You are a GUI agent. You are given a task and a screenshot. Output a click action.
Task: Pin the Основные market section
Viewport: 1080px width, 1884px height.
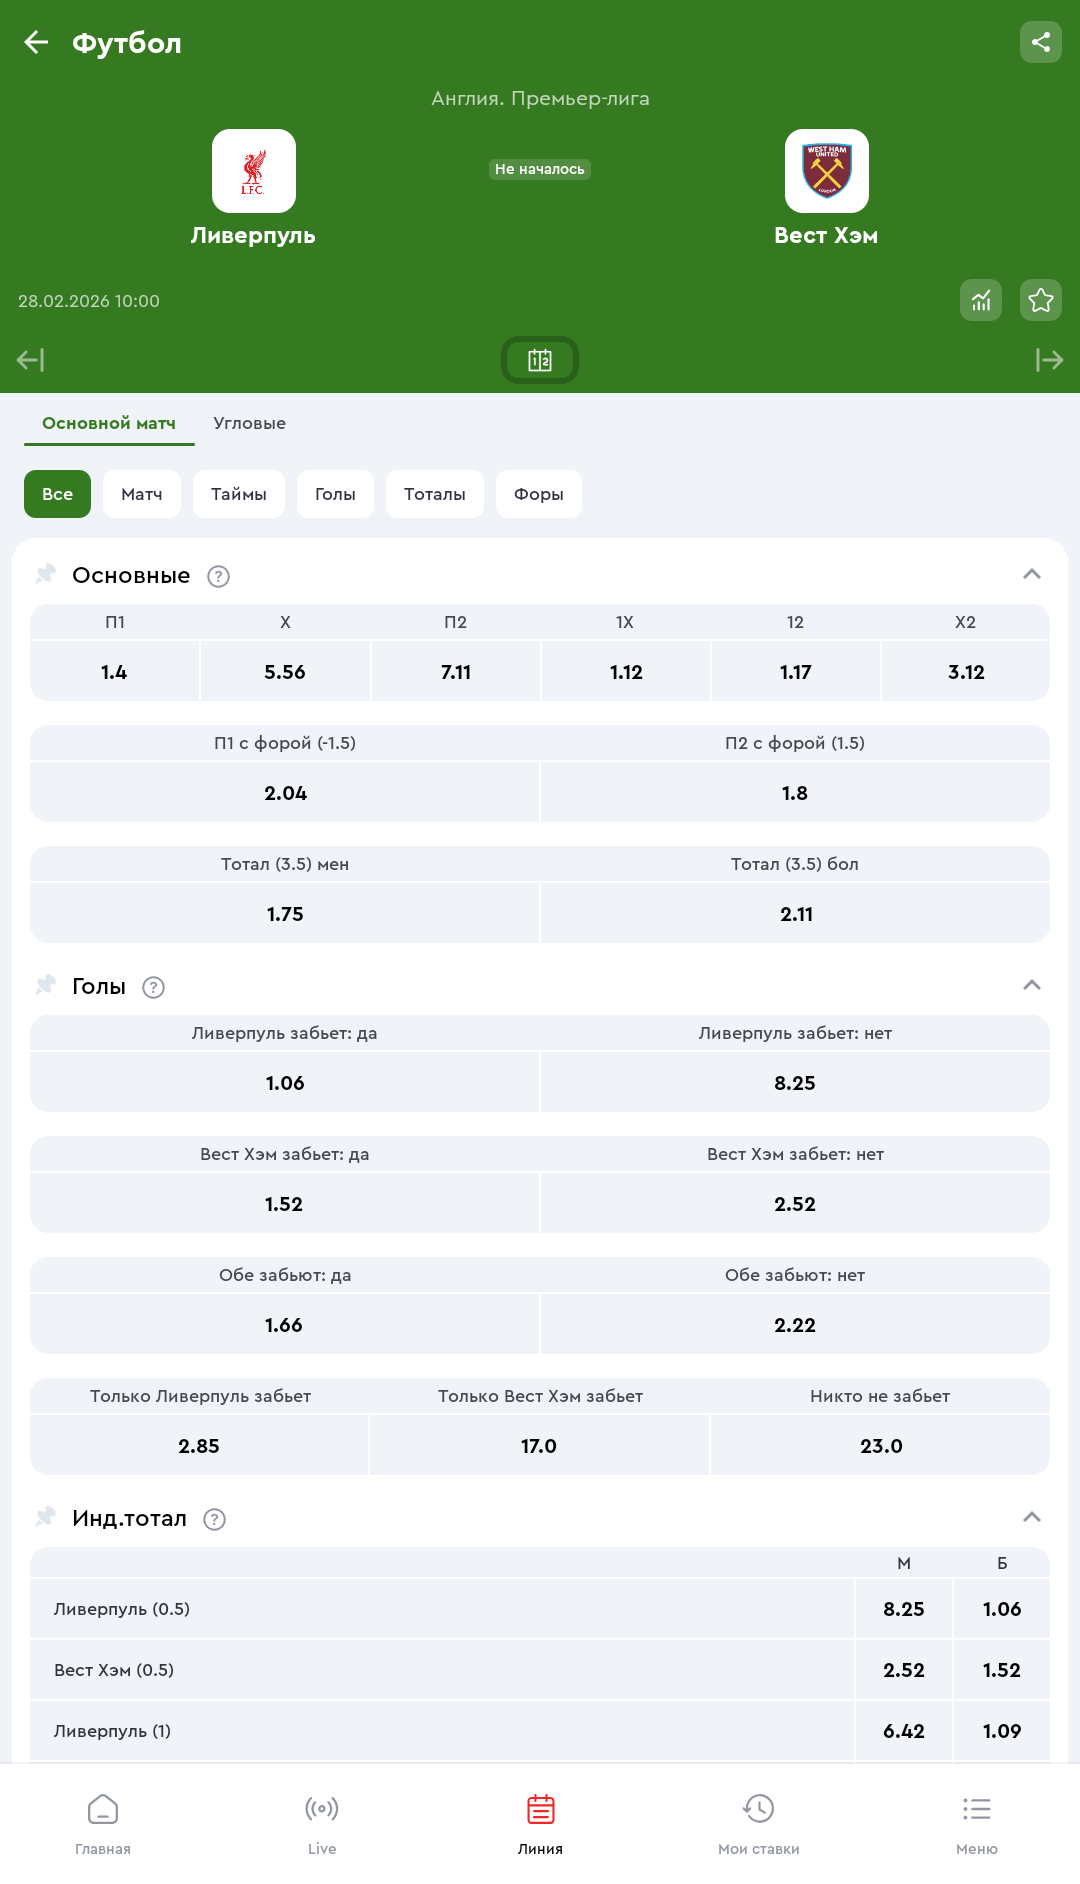(x=45, y=575)
